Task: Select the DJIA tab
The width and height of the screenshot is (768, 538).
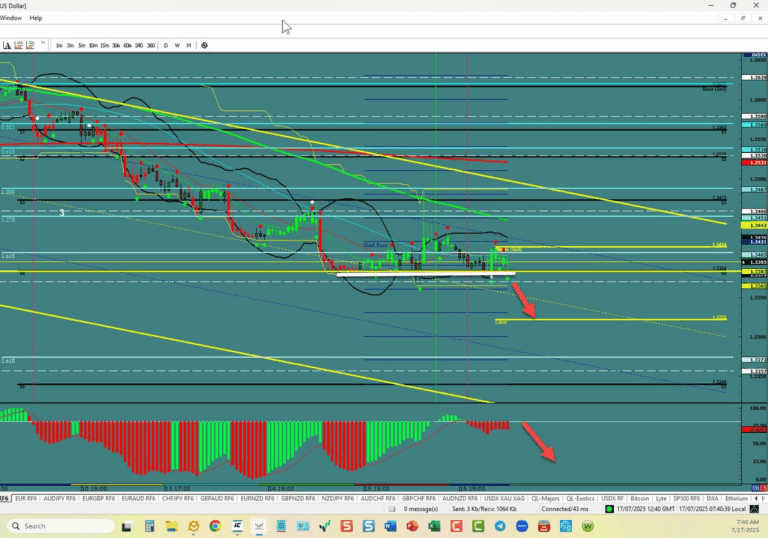Action: 712,498
